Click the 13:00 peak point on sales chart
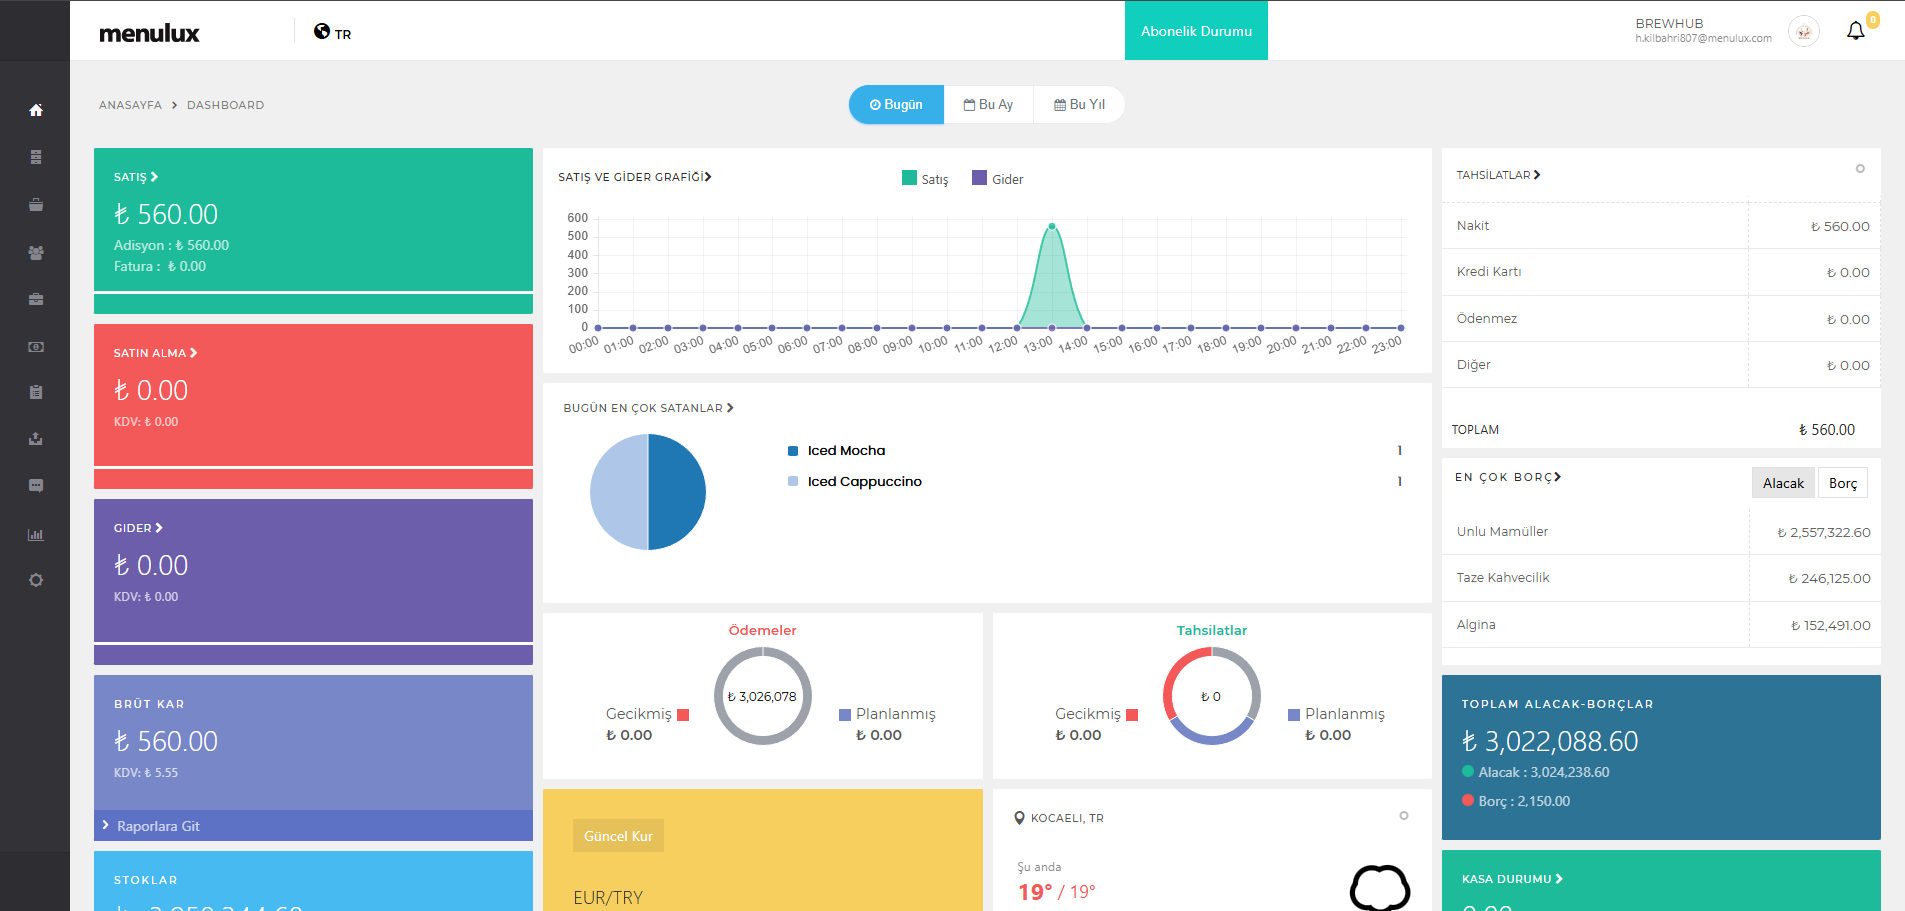 coord(1052,226)
